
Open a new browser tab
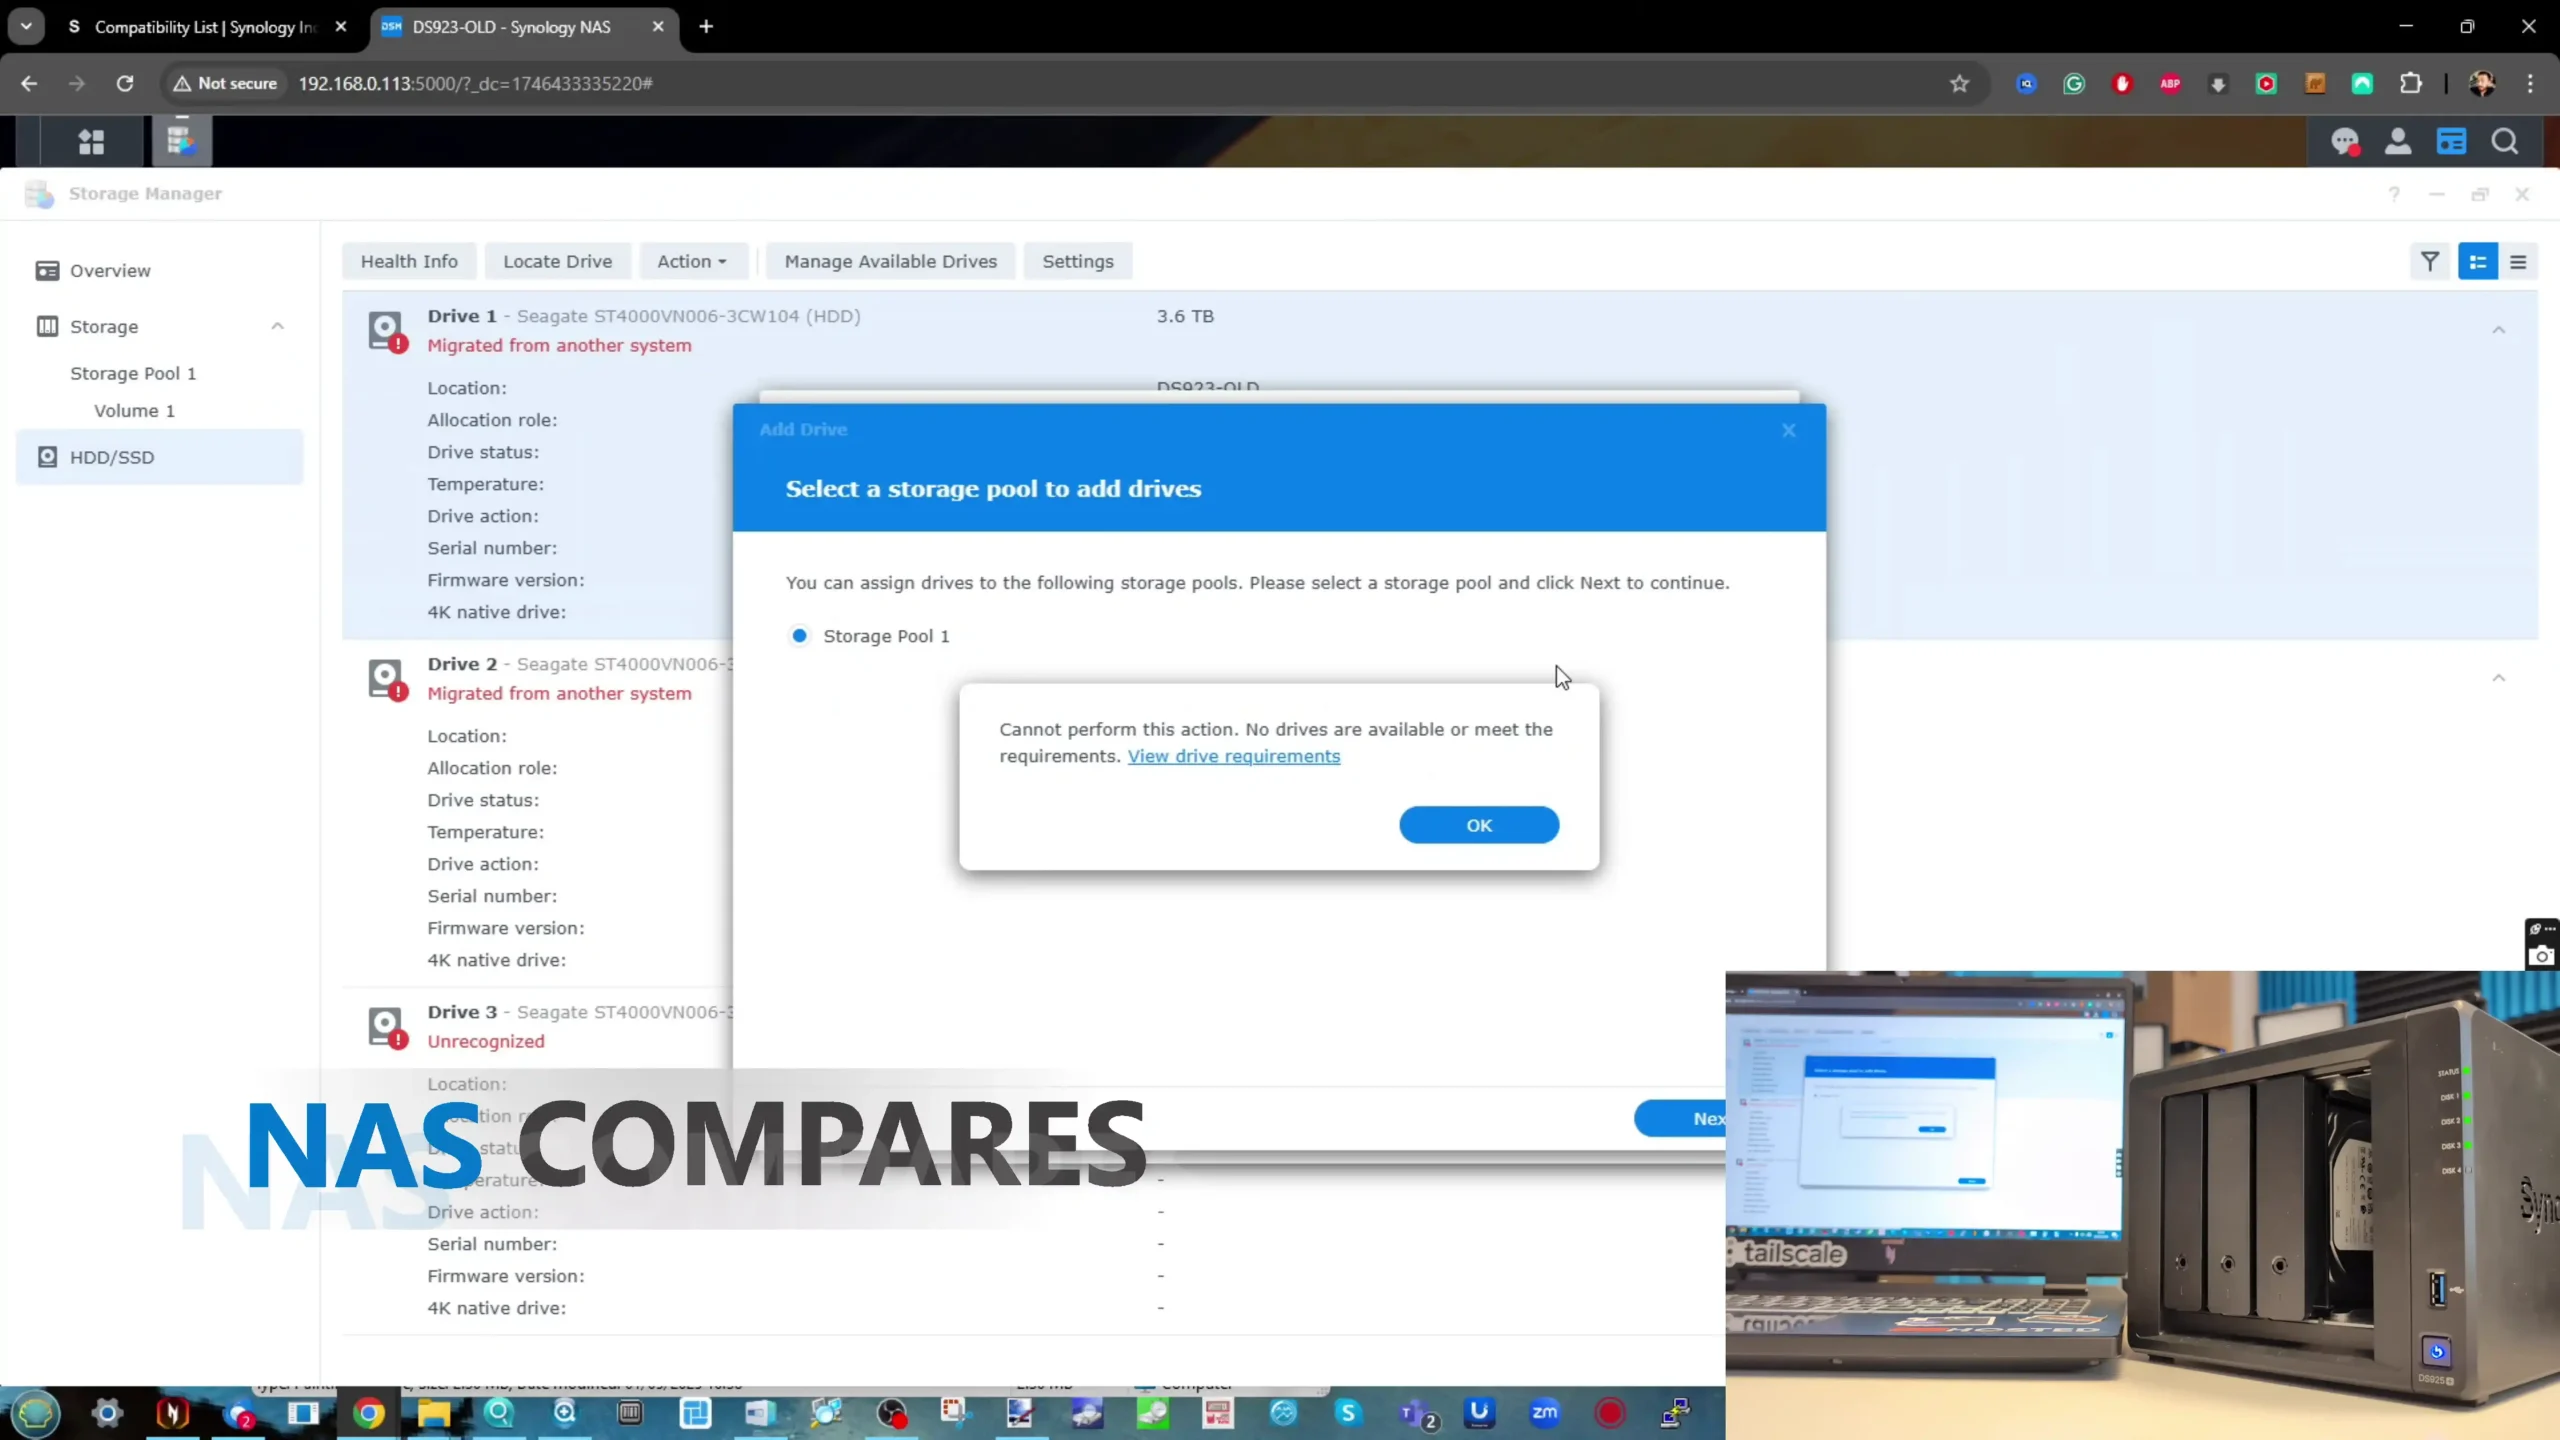coord(706,27)
